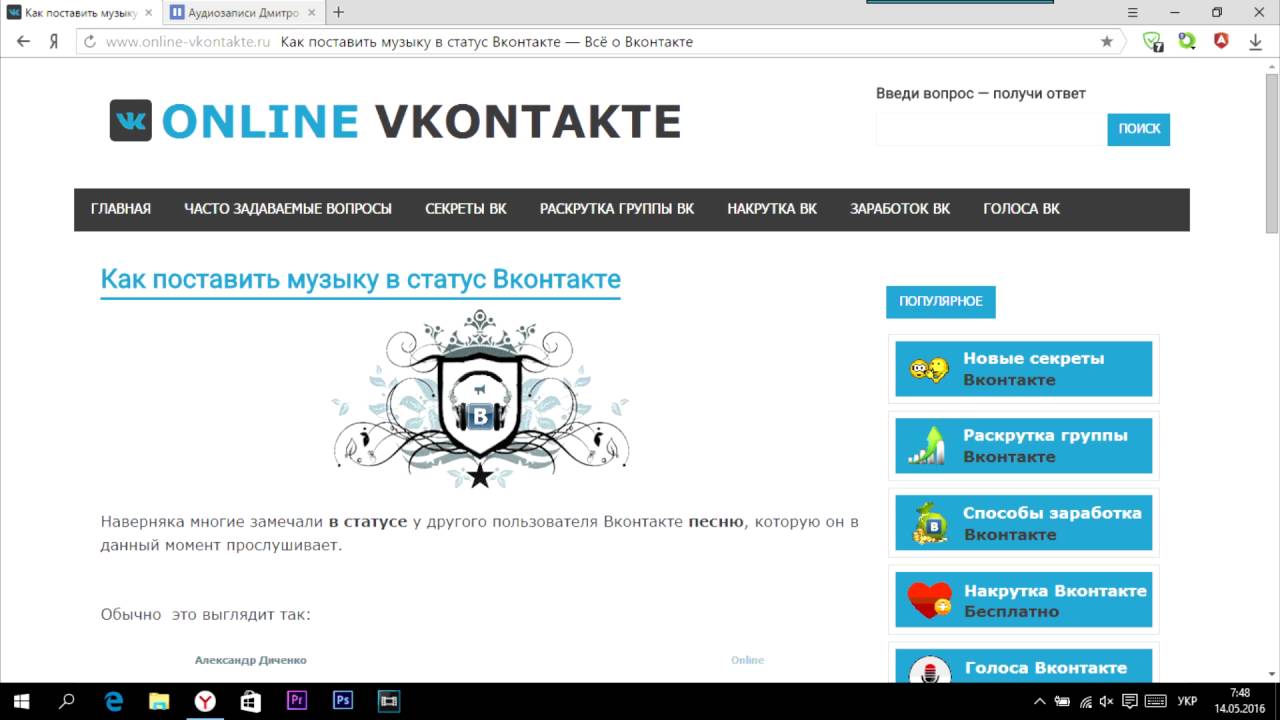This screenshot has width=1280, height=720.
Task: Open 'Новые секреты Вконтакте' banner
Action: click(1024, 369)
